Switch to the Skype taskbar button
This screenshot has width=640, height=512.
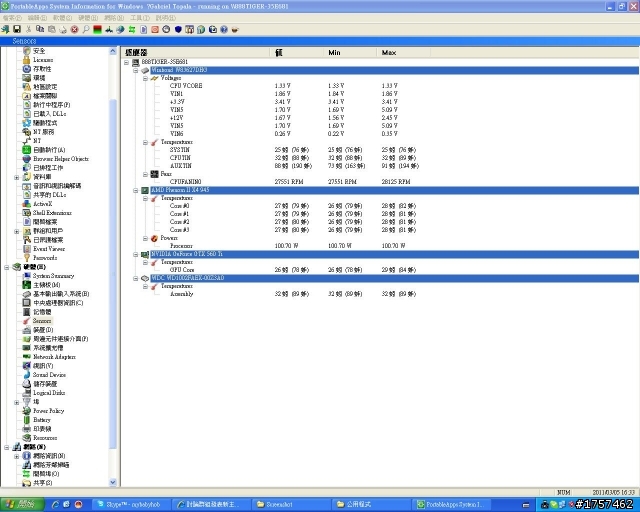[x=131, y=505]
